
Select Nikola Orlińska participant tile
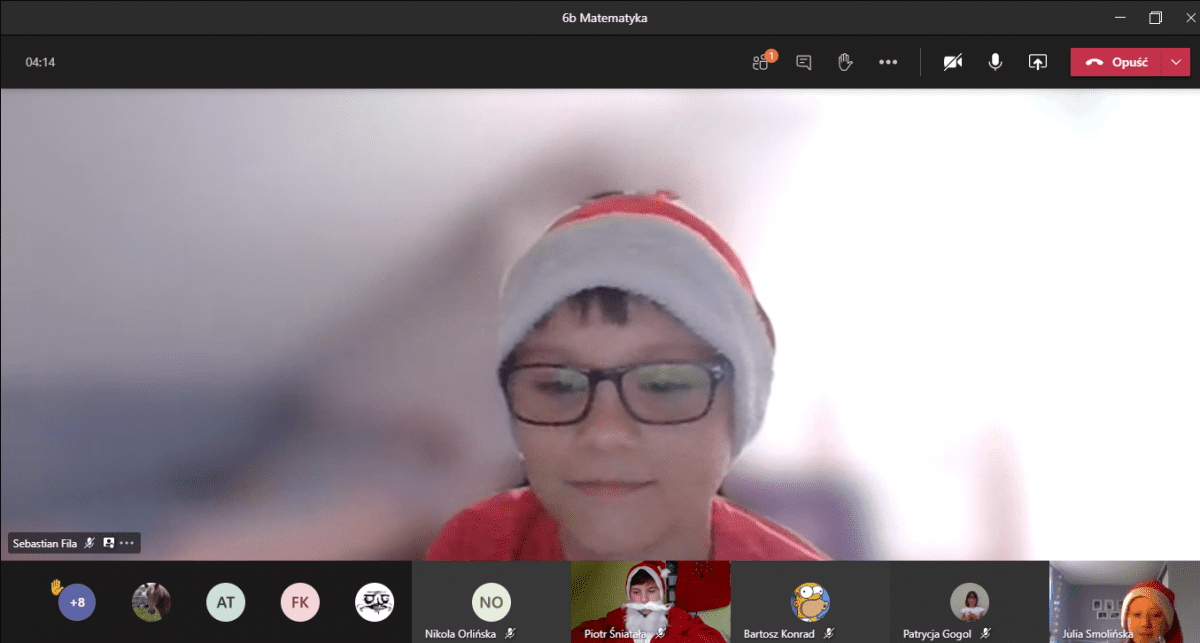[x=491, y=602]
